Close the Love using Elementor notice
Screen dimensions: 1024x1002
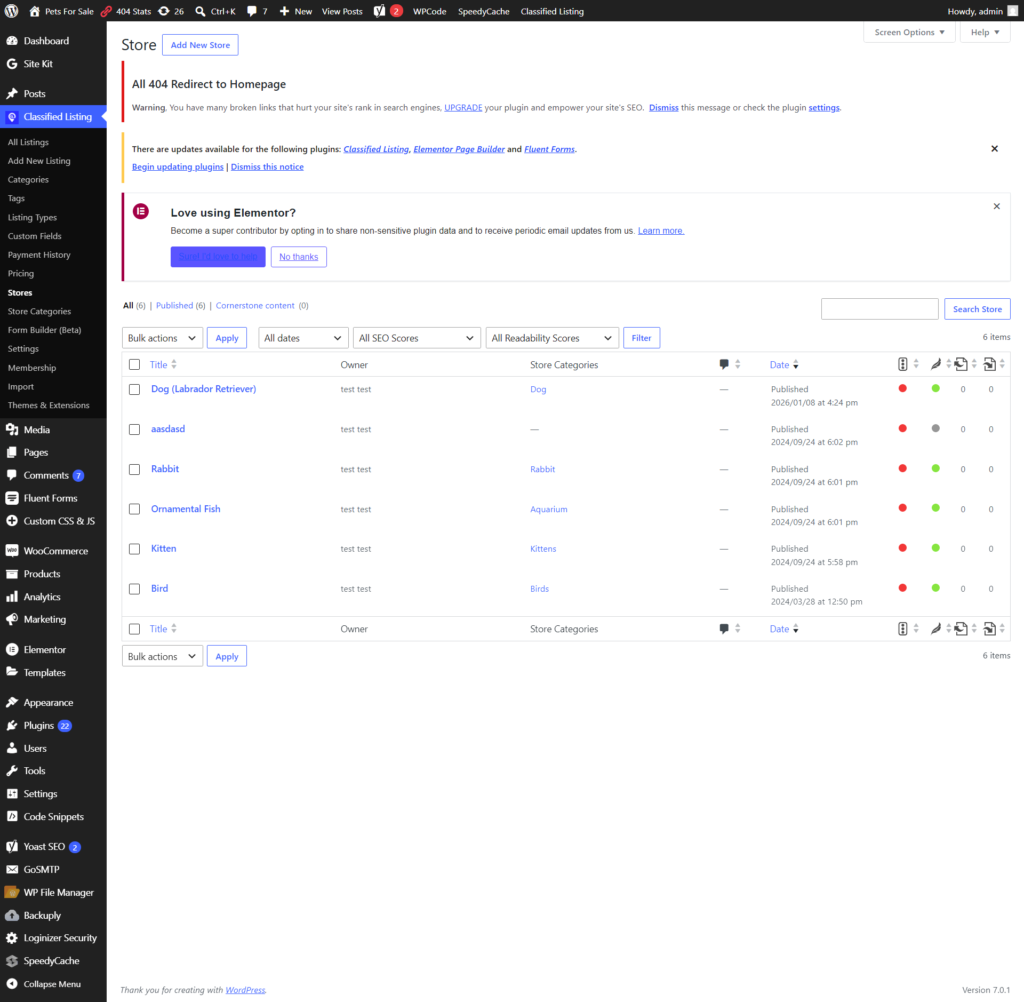(997, 206)
